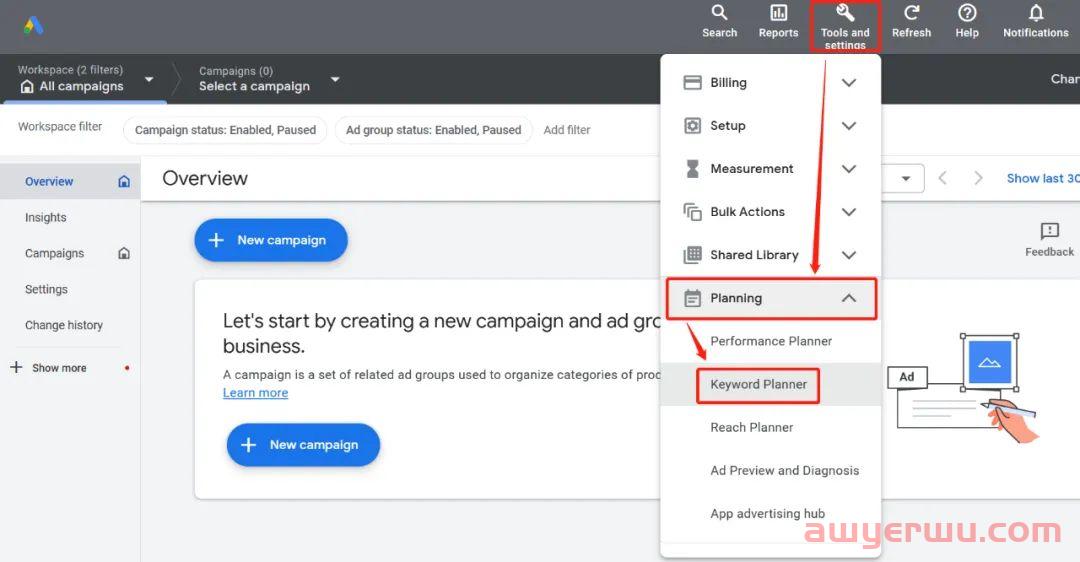
Task: Click home icon next to Campaigns
Action: tap(124, 253)
